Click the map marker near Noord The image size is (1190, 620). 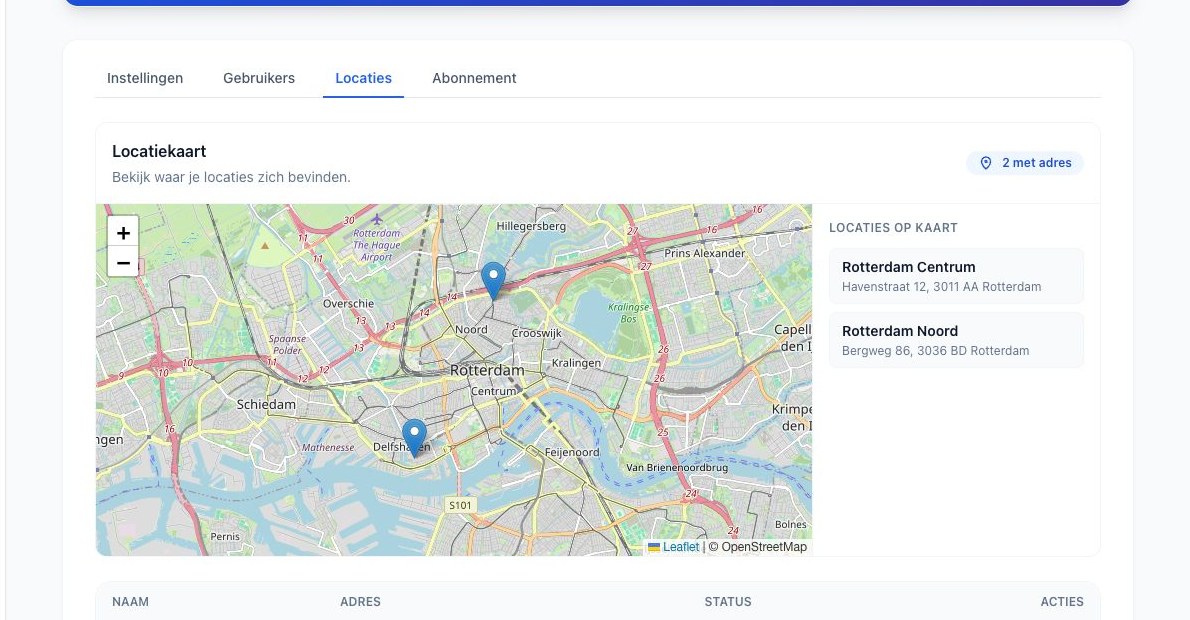tap(493, 282)
